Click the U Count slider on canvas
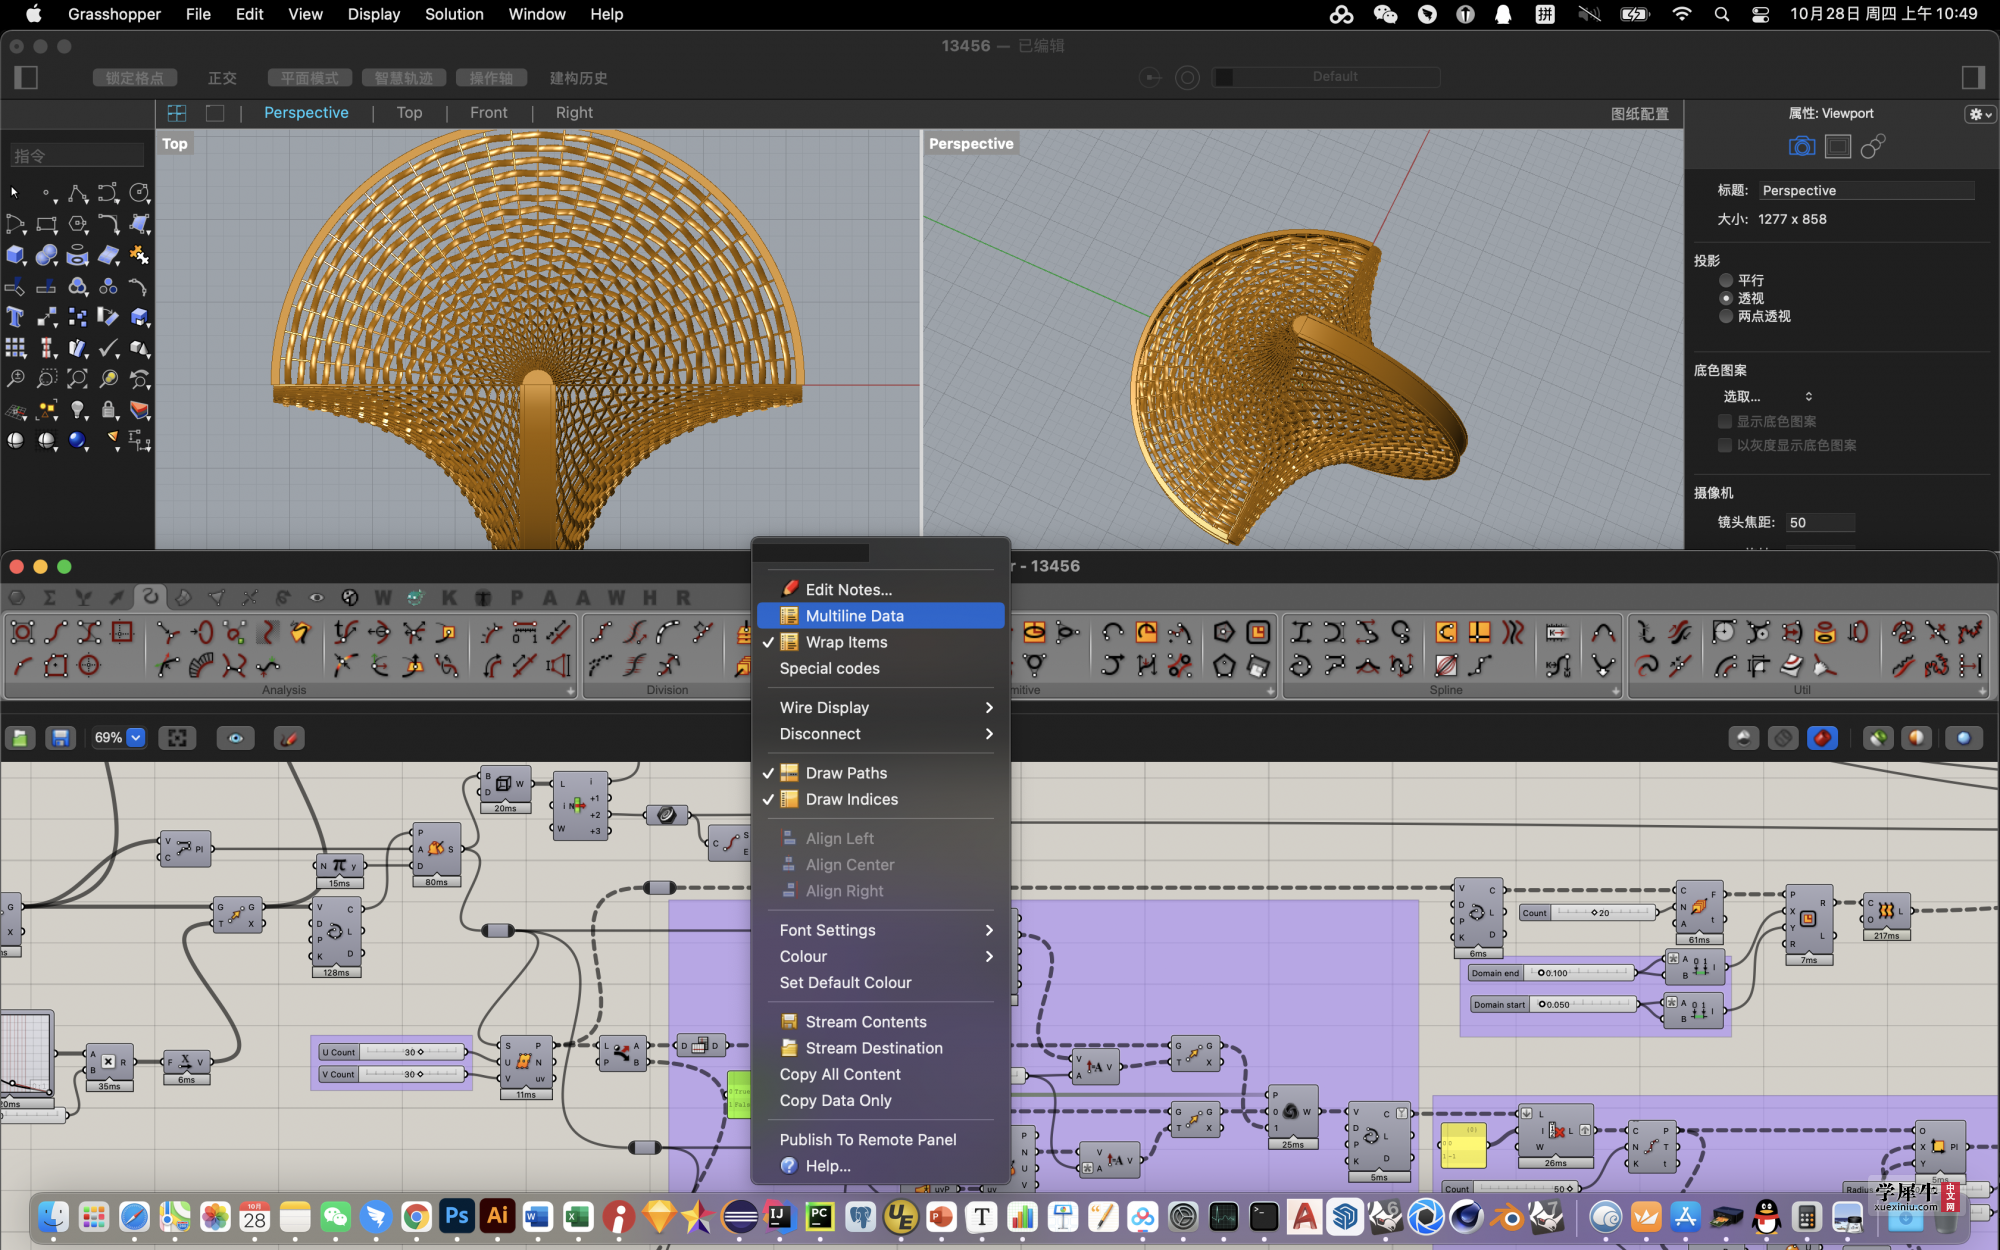This screenshot has width=2000, height=1250. (393, 1052)
